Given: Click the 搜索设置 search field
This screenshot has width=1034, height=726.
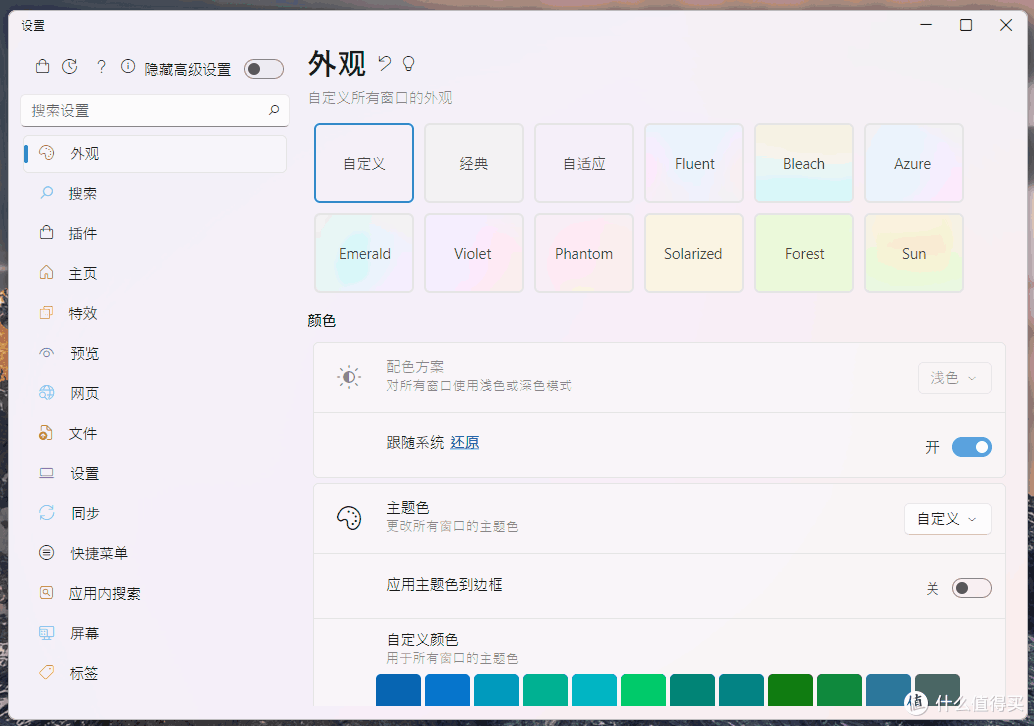Looking at the screenshot, I should coord(155,110).
